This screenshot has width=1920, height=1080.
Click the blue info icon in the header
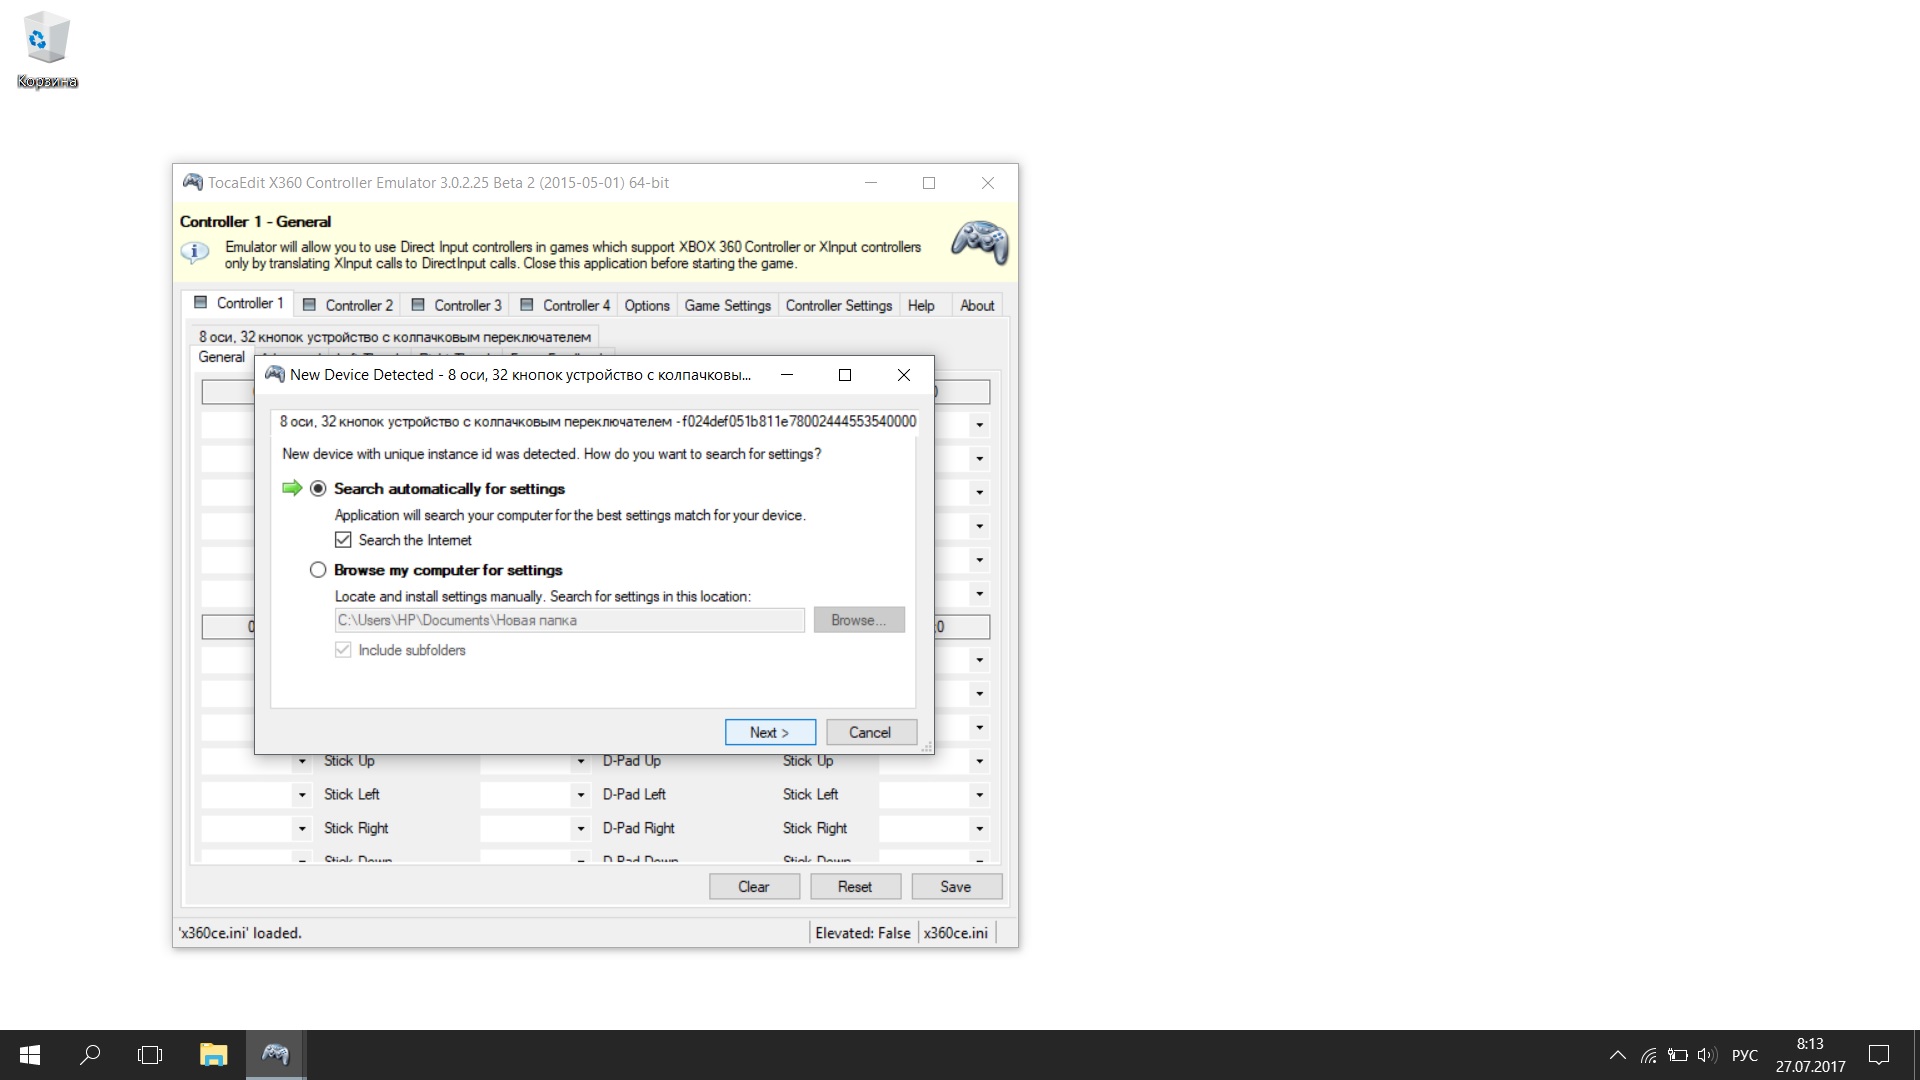195,253
